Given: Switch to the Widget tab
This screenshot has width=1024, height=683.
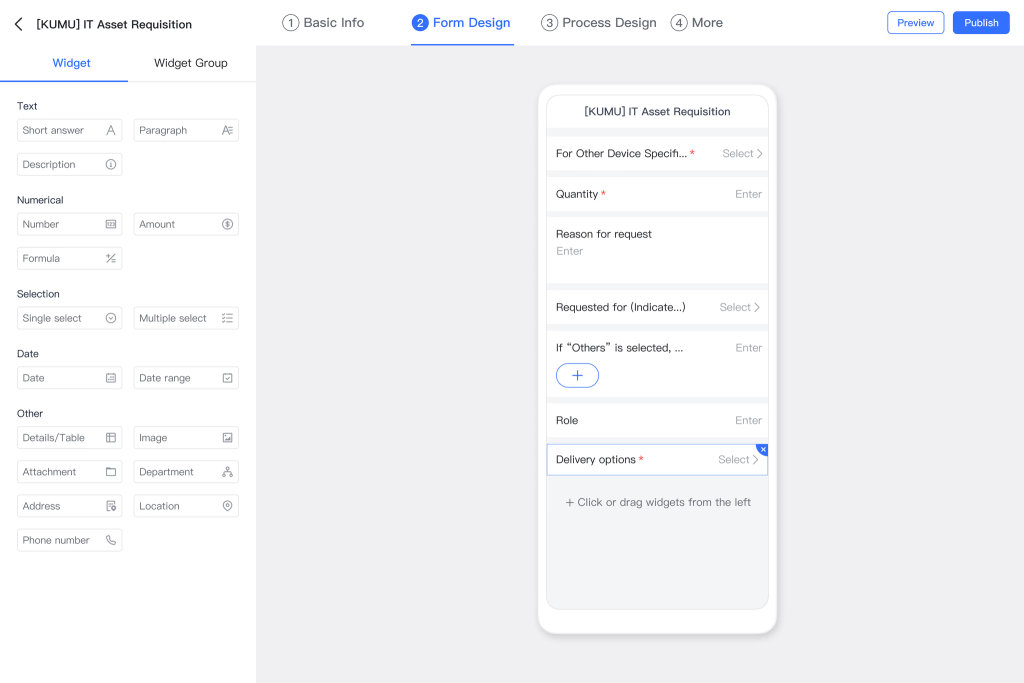Looking at the screenshot, I should (x=71, y=63).
